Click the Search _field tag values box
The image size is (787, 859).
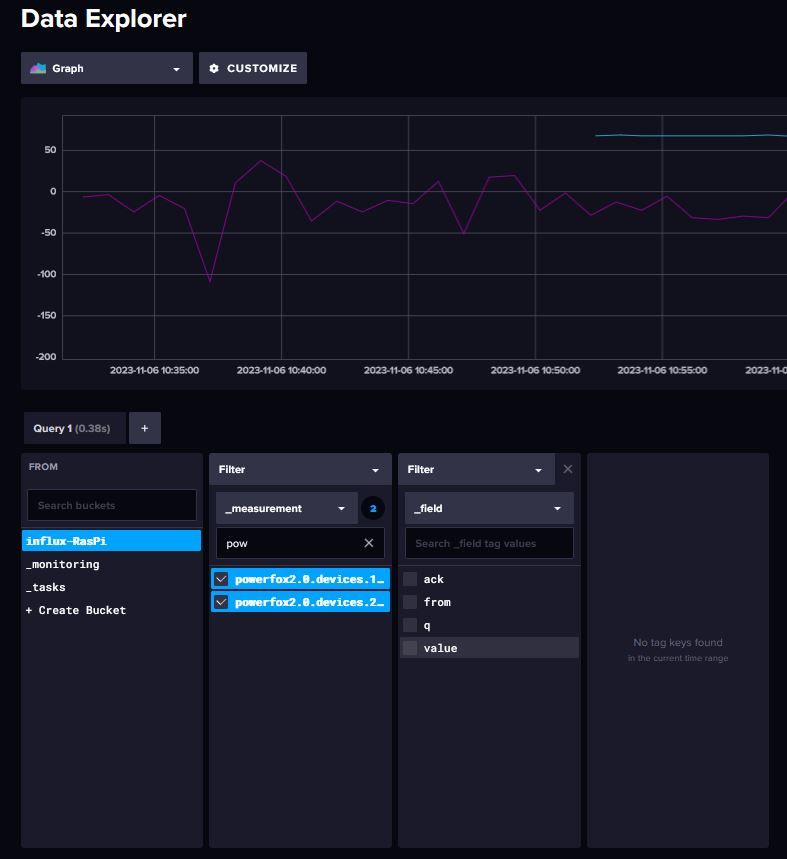pos(489,543)
